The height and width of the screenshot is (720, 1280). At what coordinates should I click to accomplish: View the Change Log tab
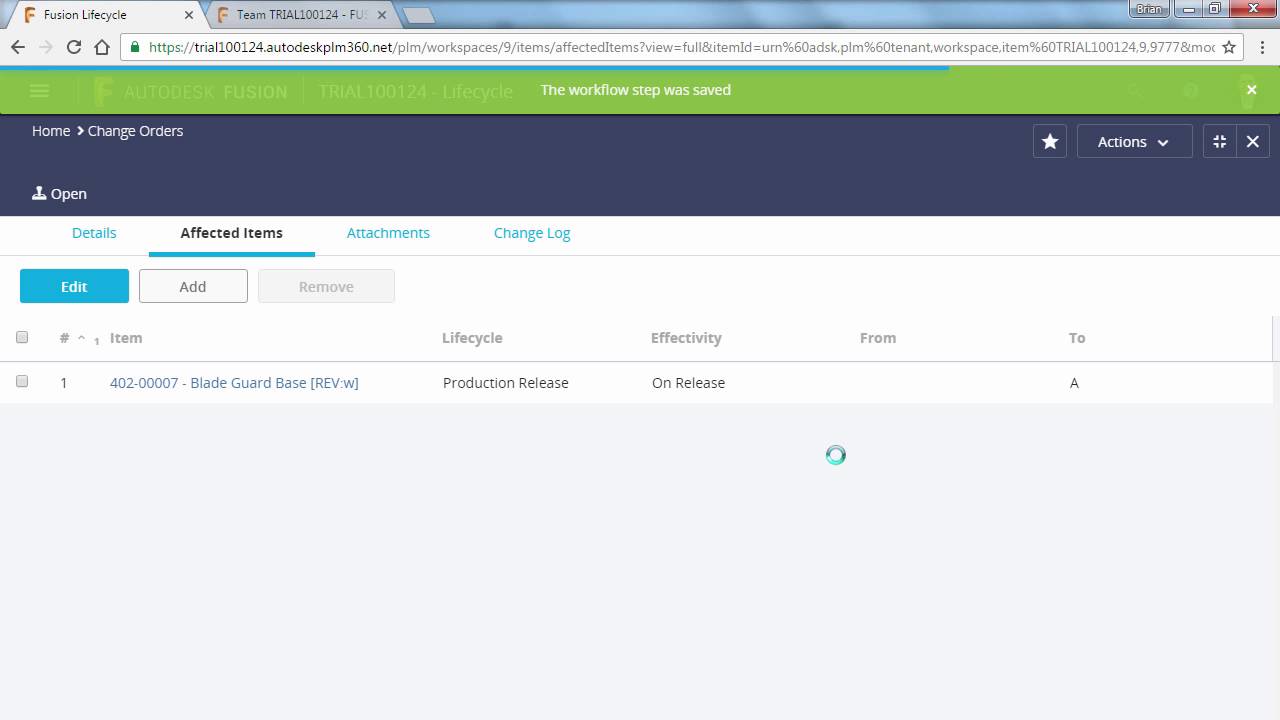pyautogui.click(x=532, y=233)
